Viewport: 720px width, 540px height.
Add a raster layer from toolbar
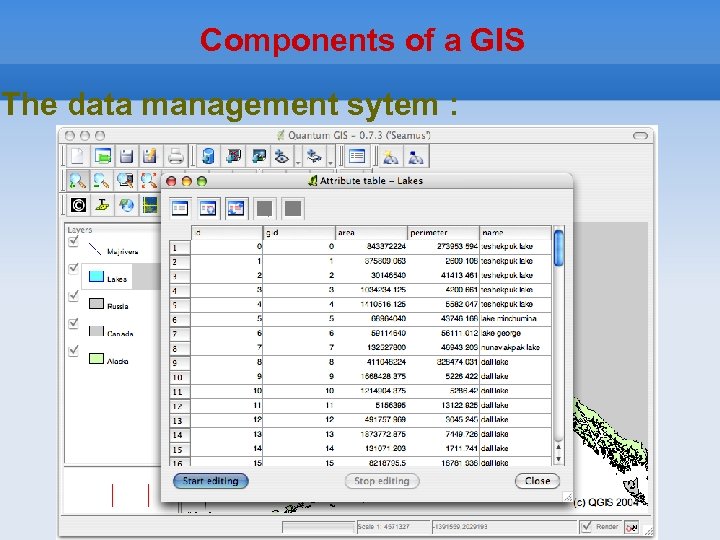[x=258, y=156]
